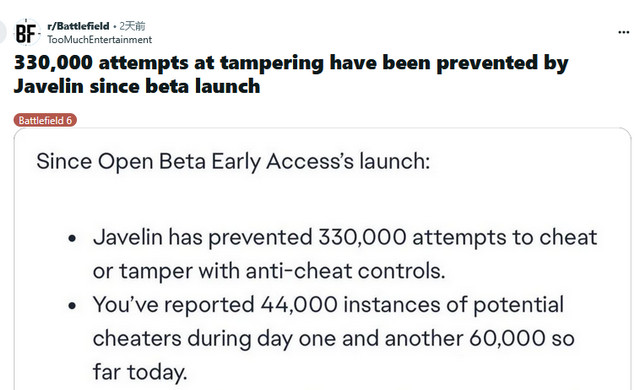The height and width of the screenshot is (390, 640).
Task: Click the partially visible back button circle
Action: pyautogui.click(x=2, y=32)
